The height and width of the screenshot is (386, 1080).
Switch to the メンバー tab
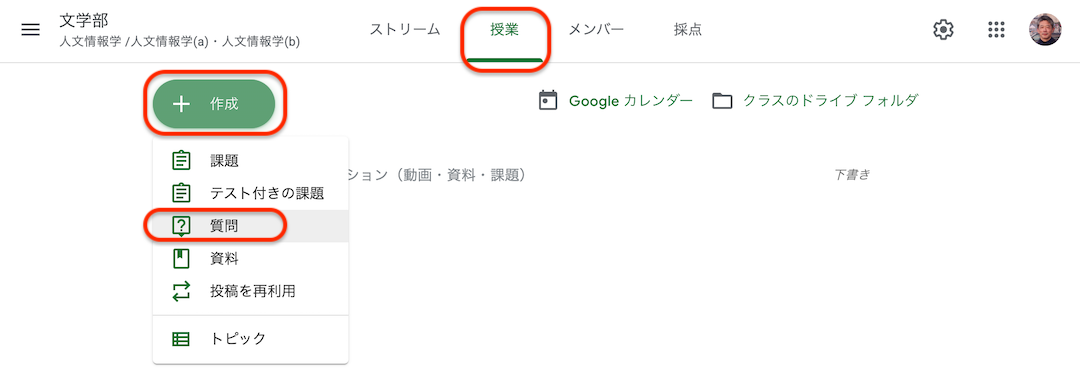coord(596,30)
